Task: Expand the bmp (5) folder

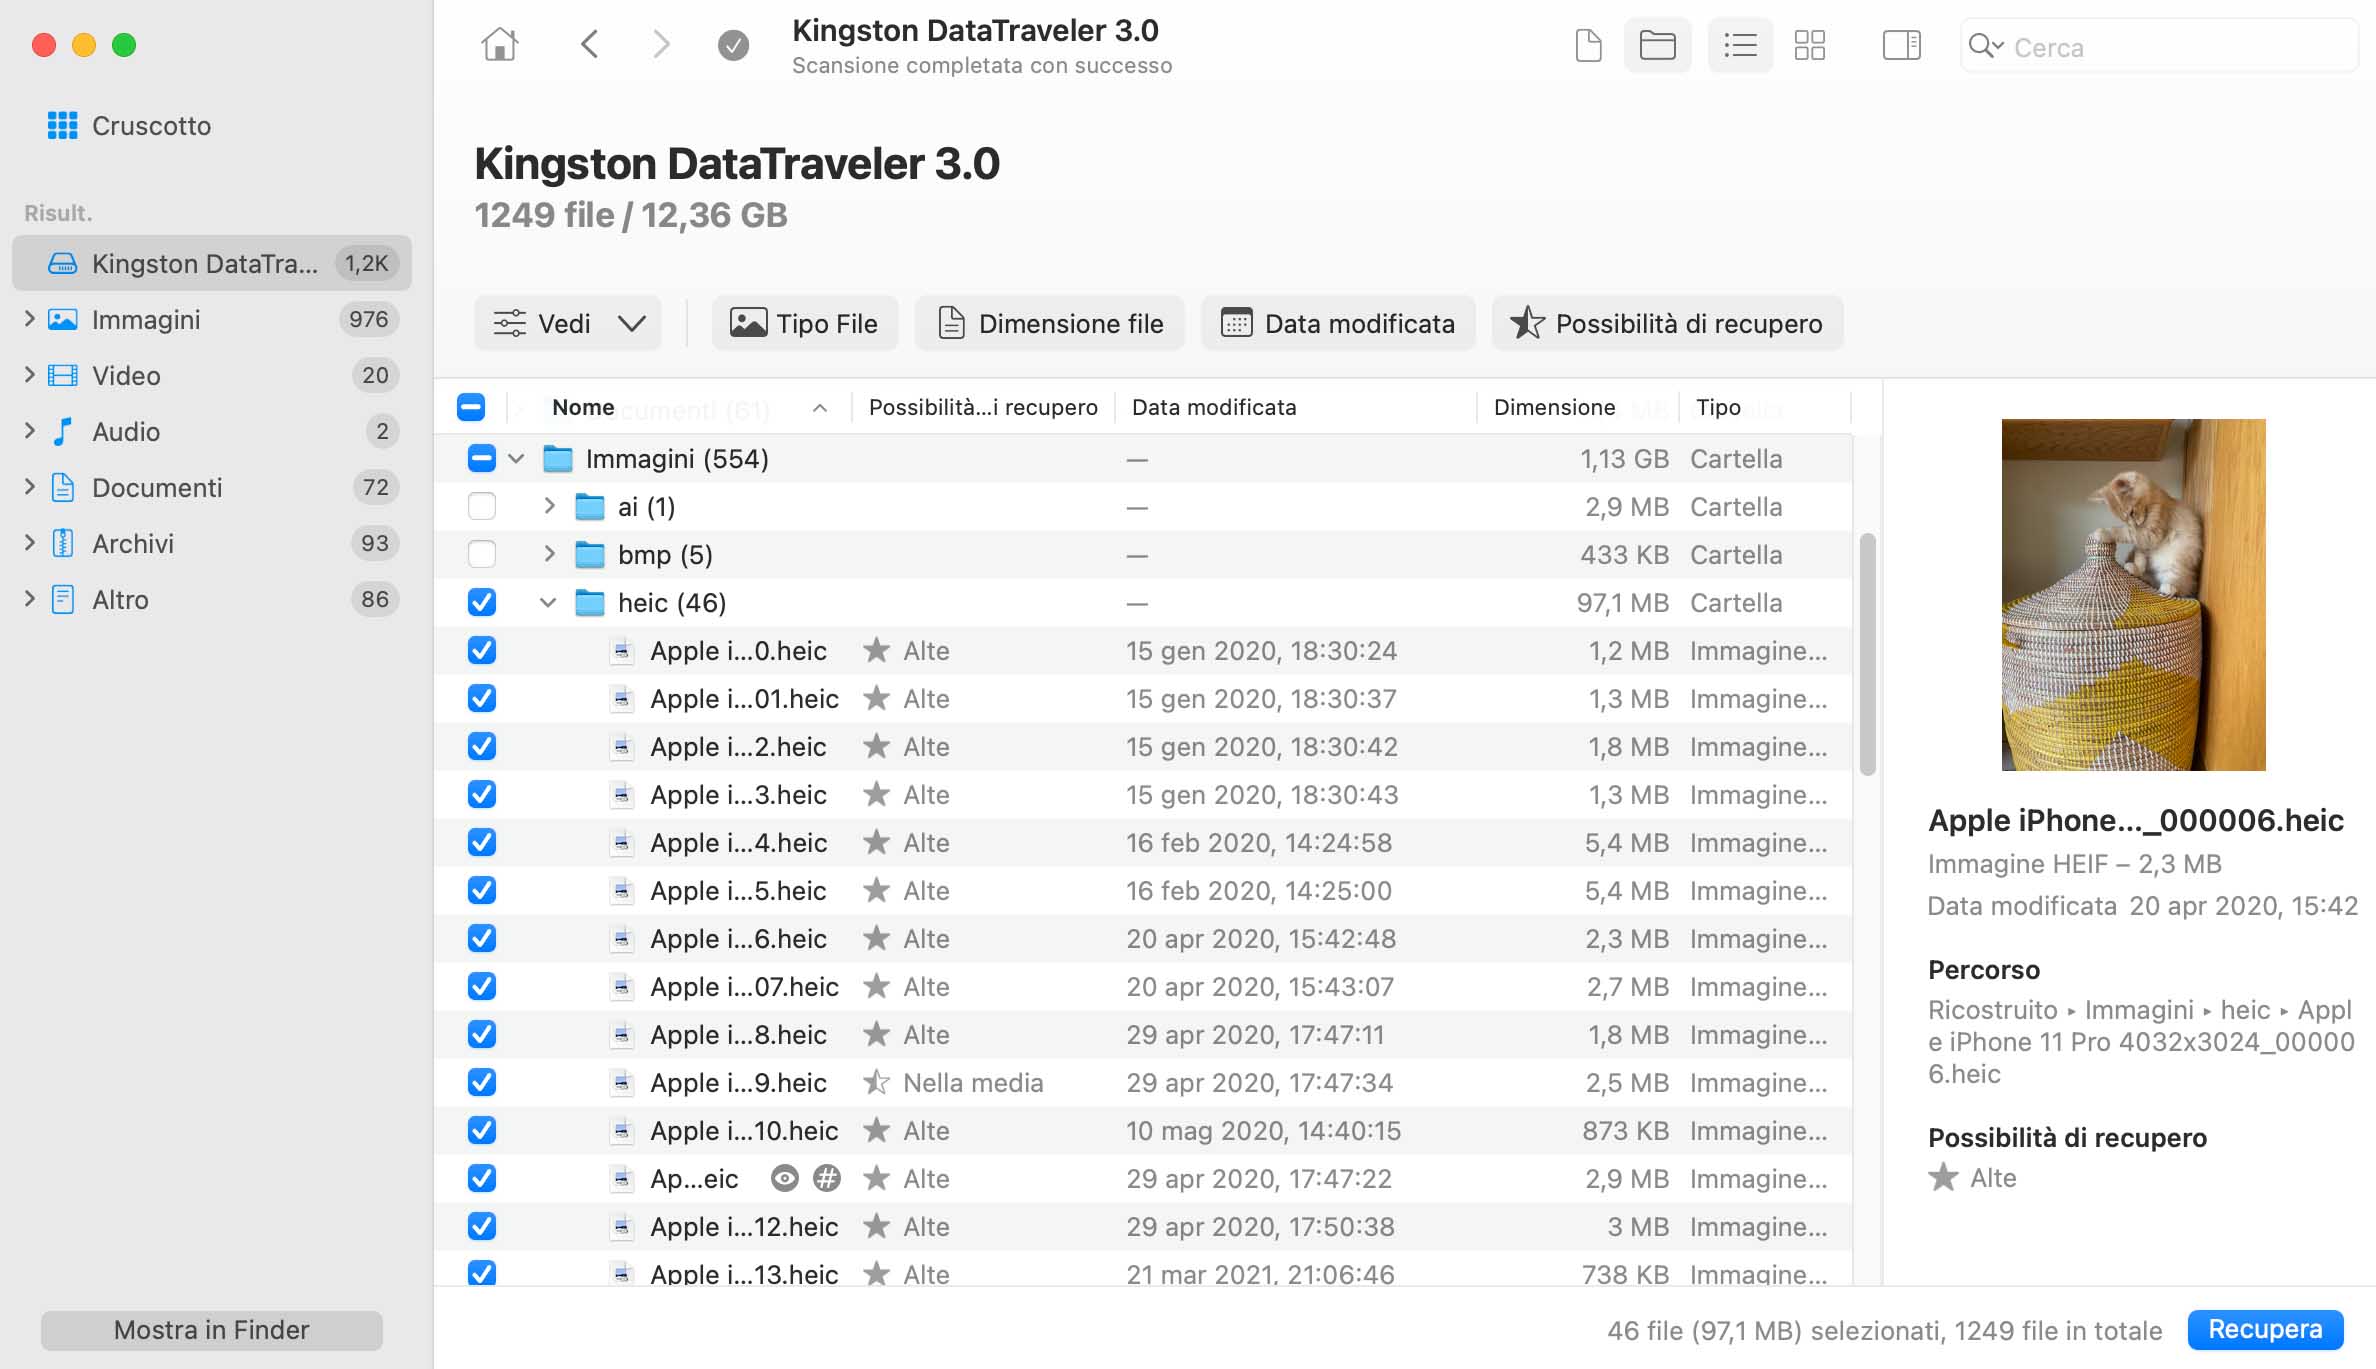Action: [x=549, y=554]
